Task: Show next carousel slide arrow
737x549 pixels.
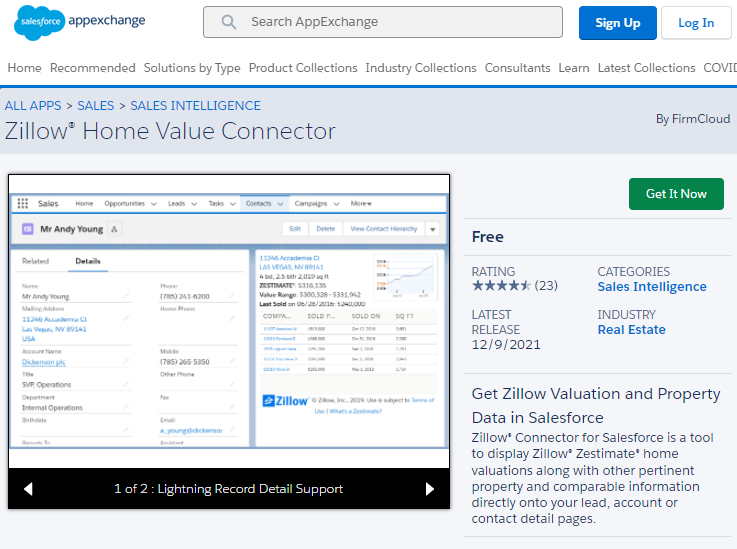Action: click(430, 489)
